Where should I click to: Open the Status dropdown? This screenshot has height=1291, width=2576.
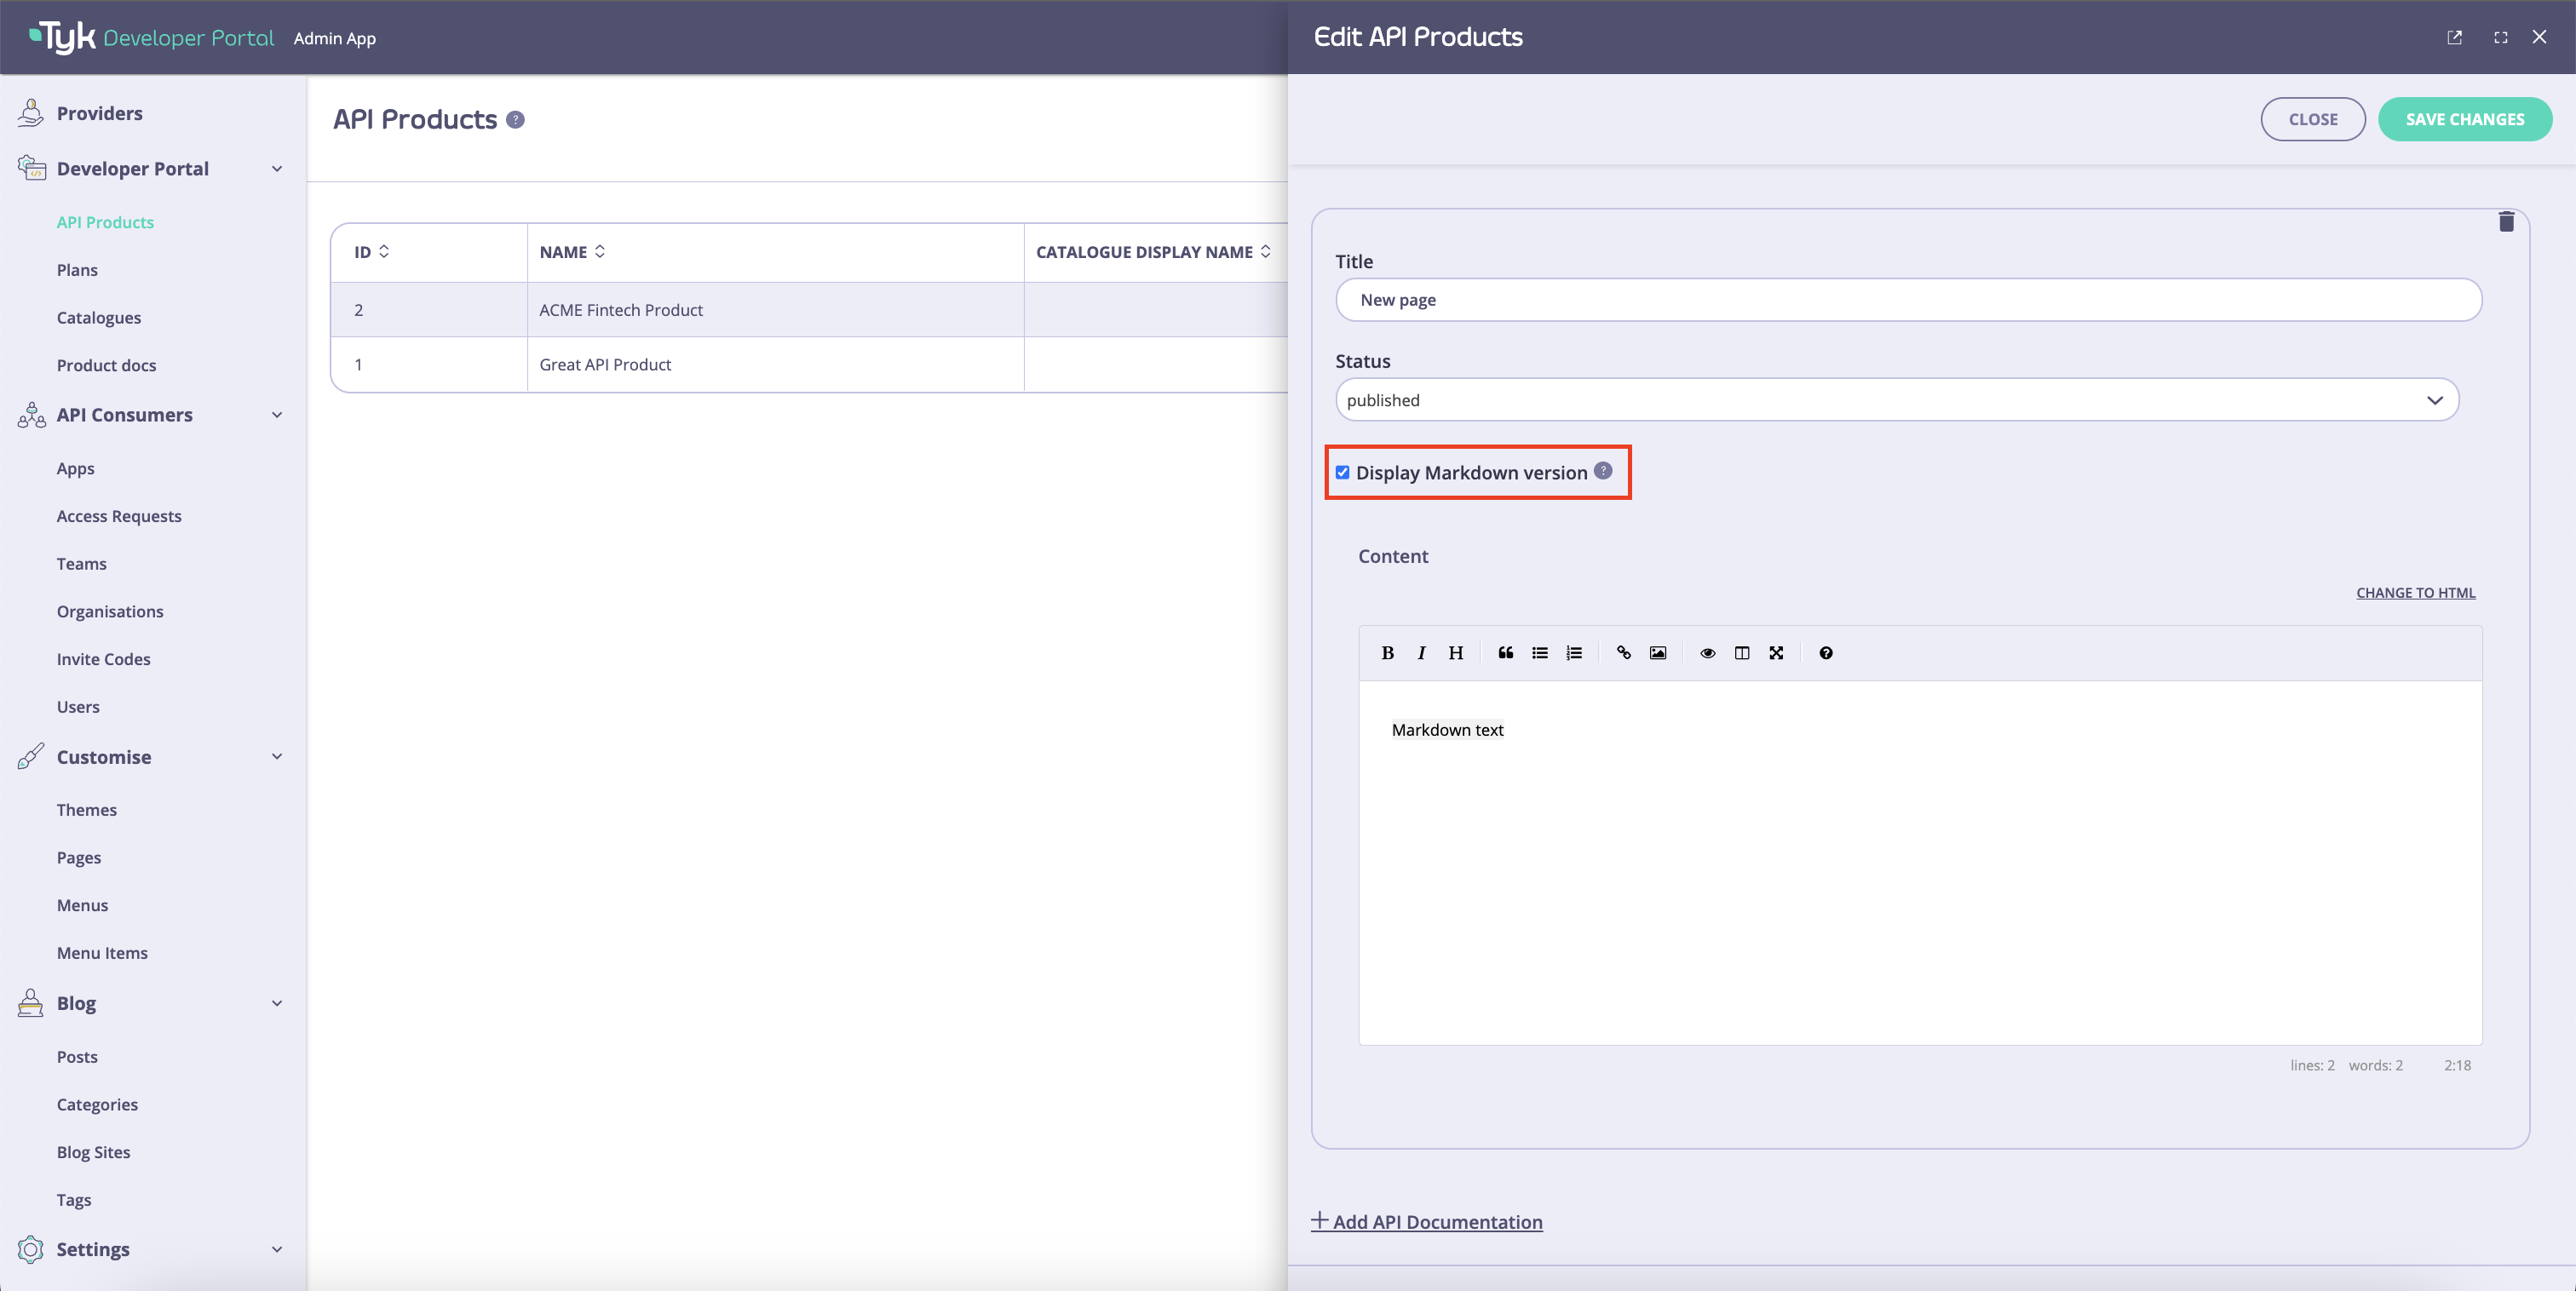click(1896, 400)
